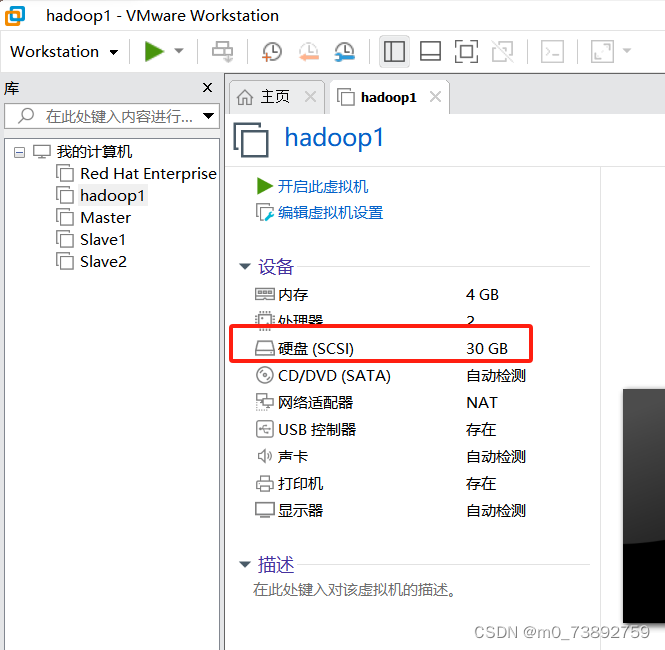Click the green power-on play button in toolbar

point(154,52)
